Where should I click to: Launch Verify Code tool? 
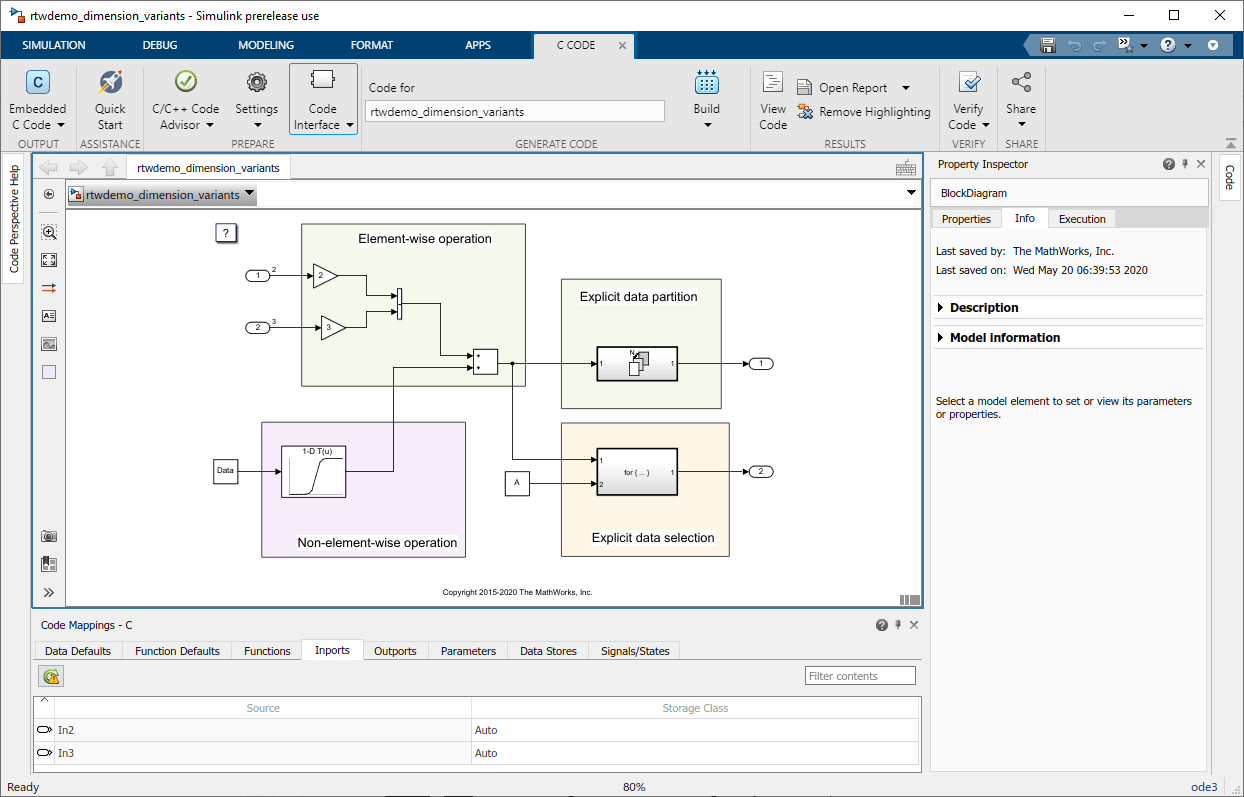pyautogui.click(x=968, y=98)
